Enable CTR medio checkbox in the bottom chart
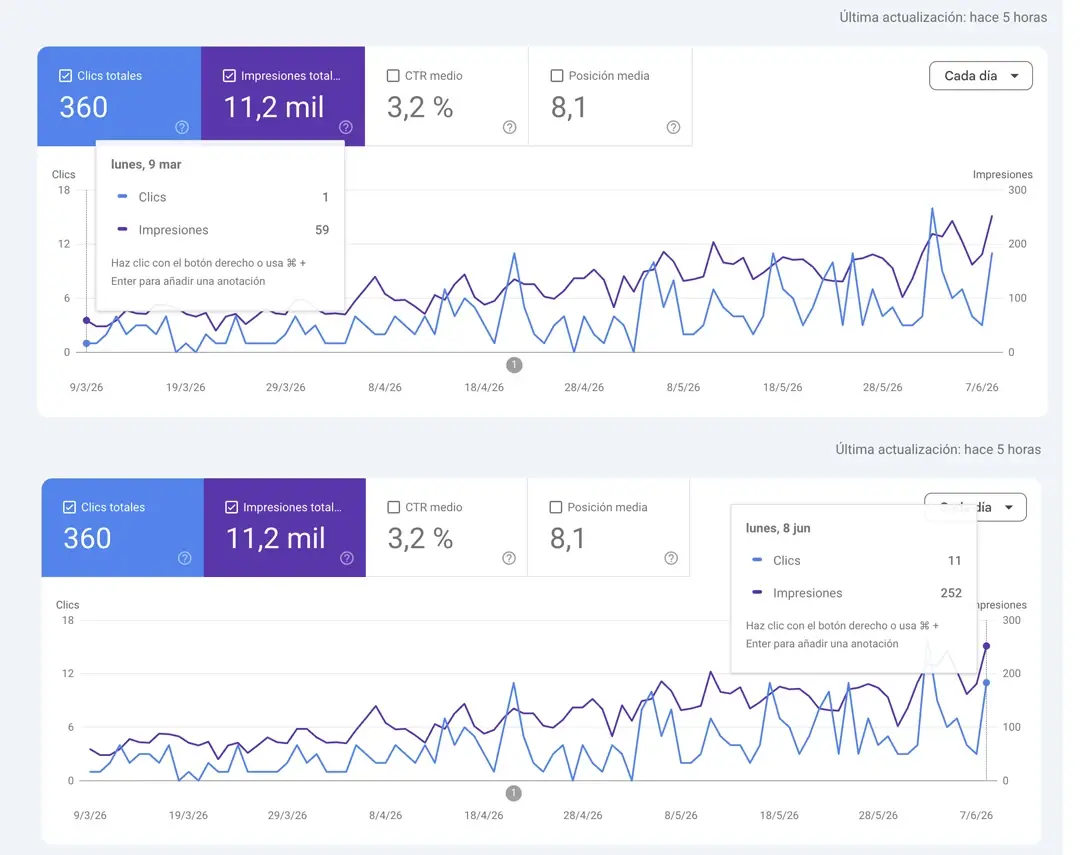The width and height of the screenshot is (1080, 855). 394,507
